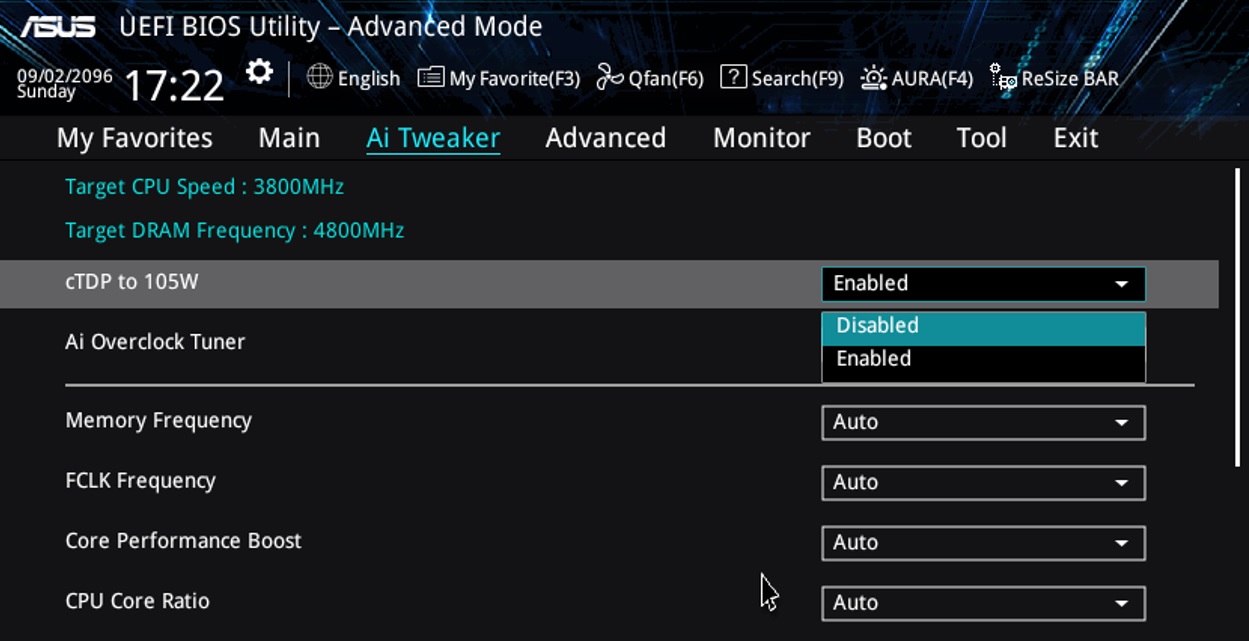
Task: Click the ReSize BAR icon
Action: tap(1003, 77)
